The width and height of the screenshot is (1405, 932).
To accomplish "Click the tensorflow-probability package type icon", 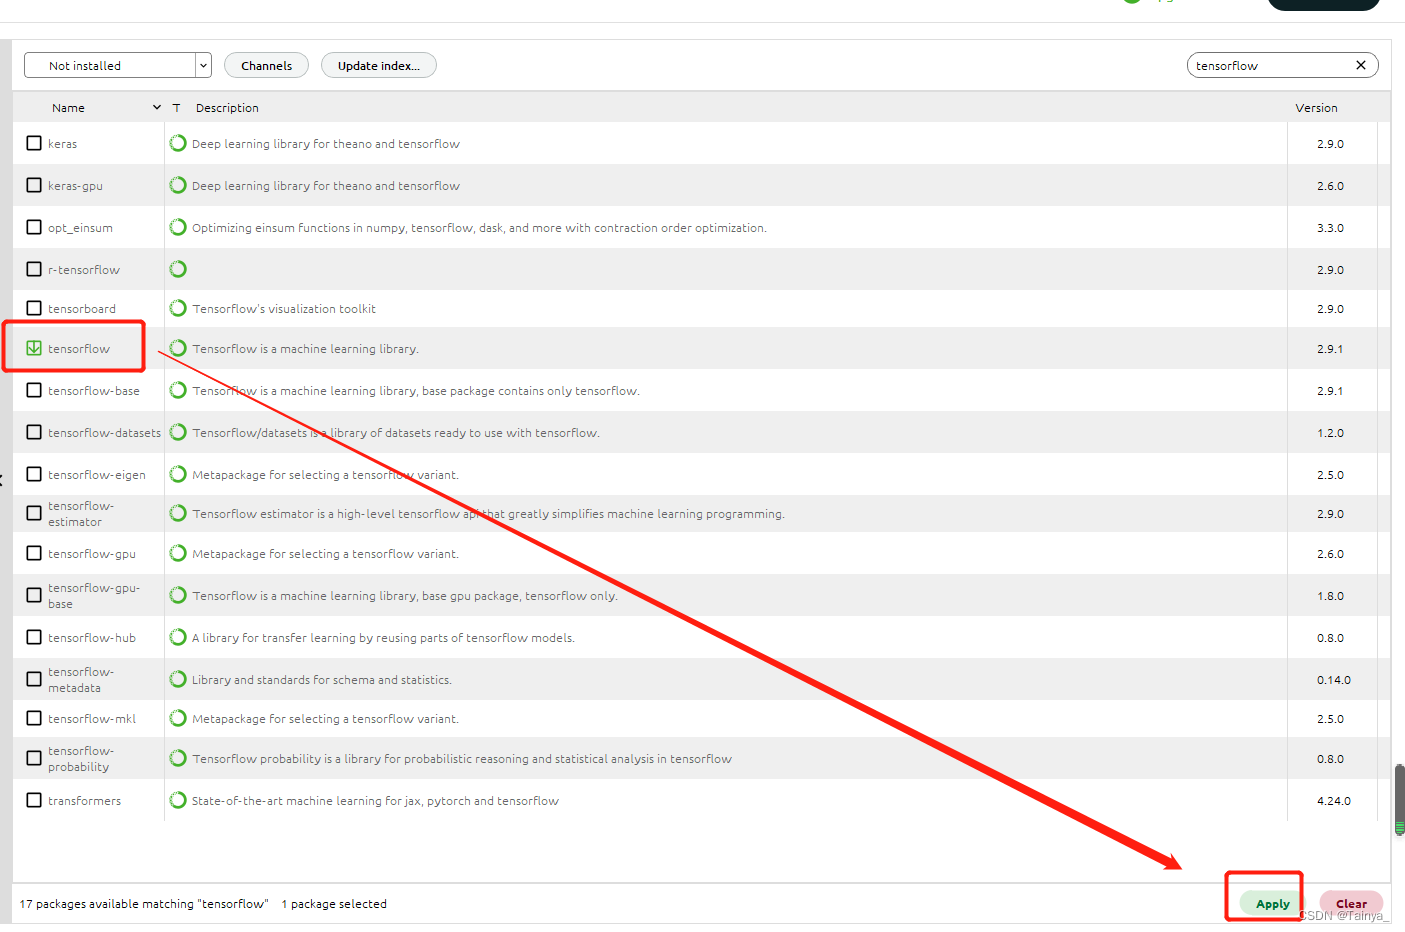I will tap(178, 758).
